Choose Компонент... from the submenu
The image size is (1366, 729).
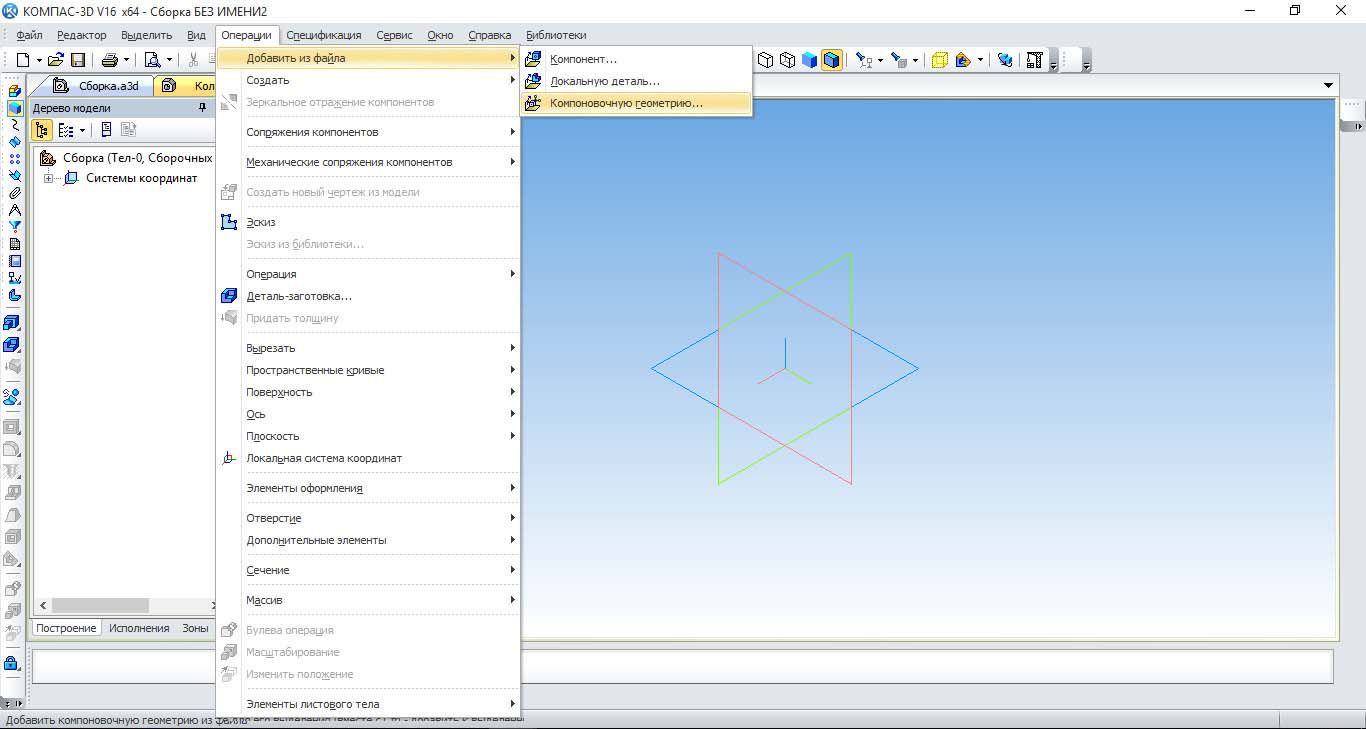click(636, 59)
